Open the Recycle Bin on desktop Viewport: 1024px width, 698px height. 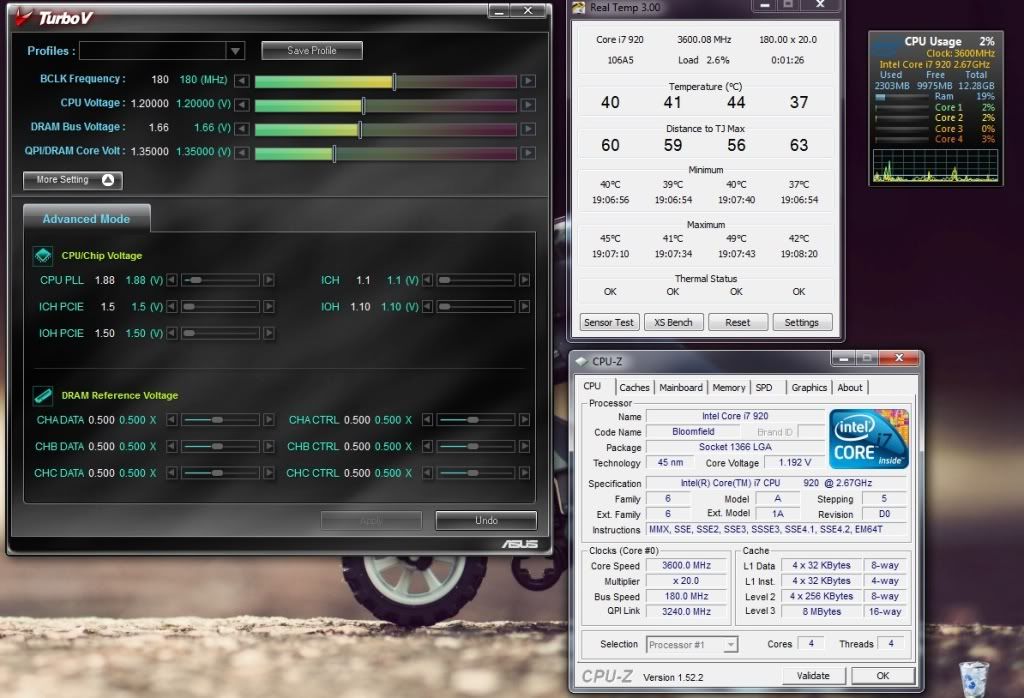tap(974, 679)
